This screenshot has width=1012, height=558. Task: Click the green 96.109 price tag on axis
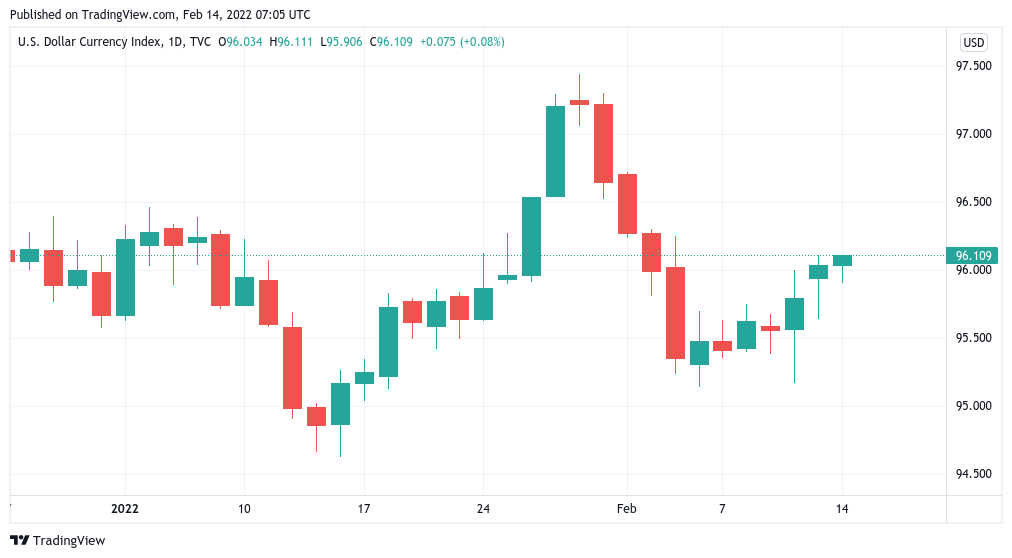tap(973, 255)
